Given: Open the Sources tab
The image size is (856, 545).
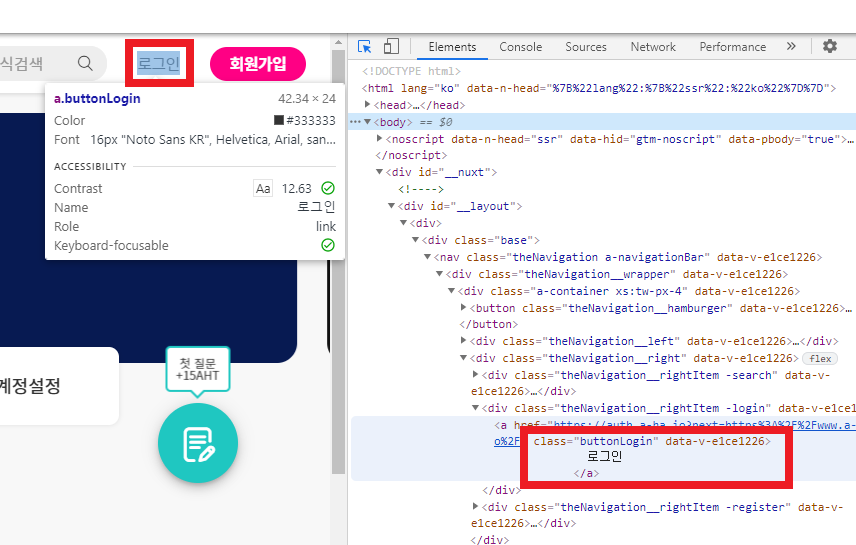Looking at the screenshot, I should click(586, 47).
